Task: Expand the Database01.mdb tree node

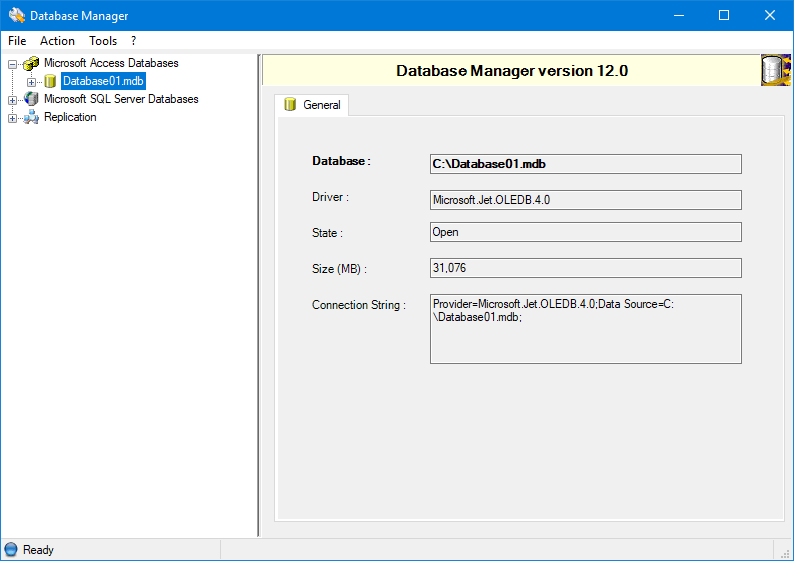Action: pos(31,81)
